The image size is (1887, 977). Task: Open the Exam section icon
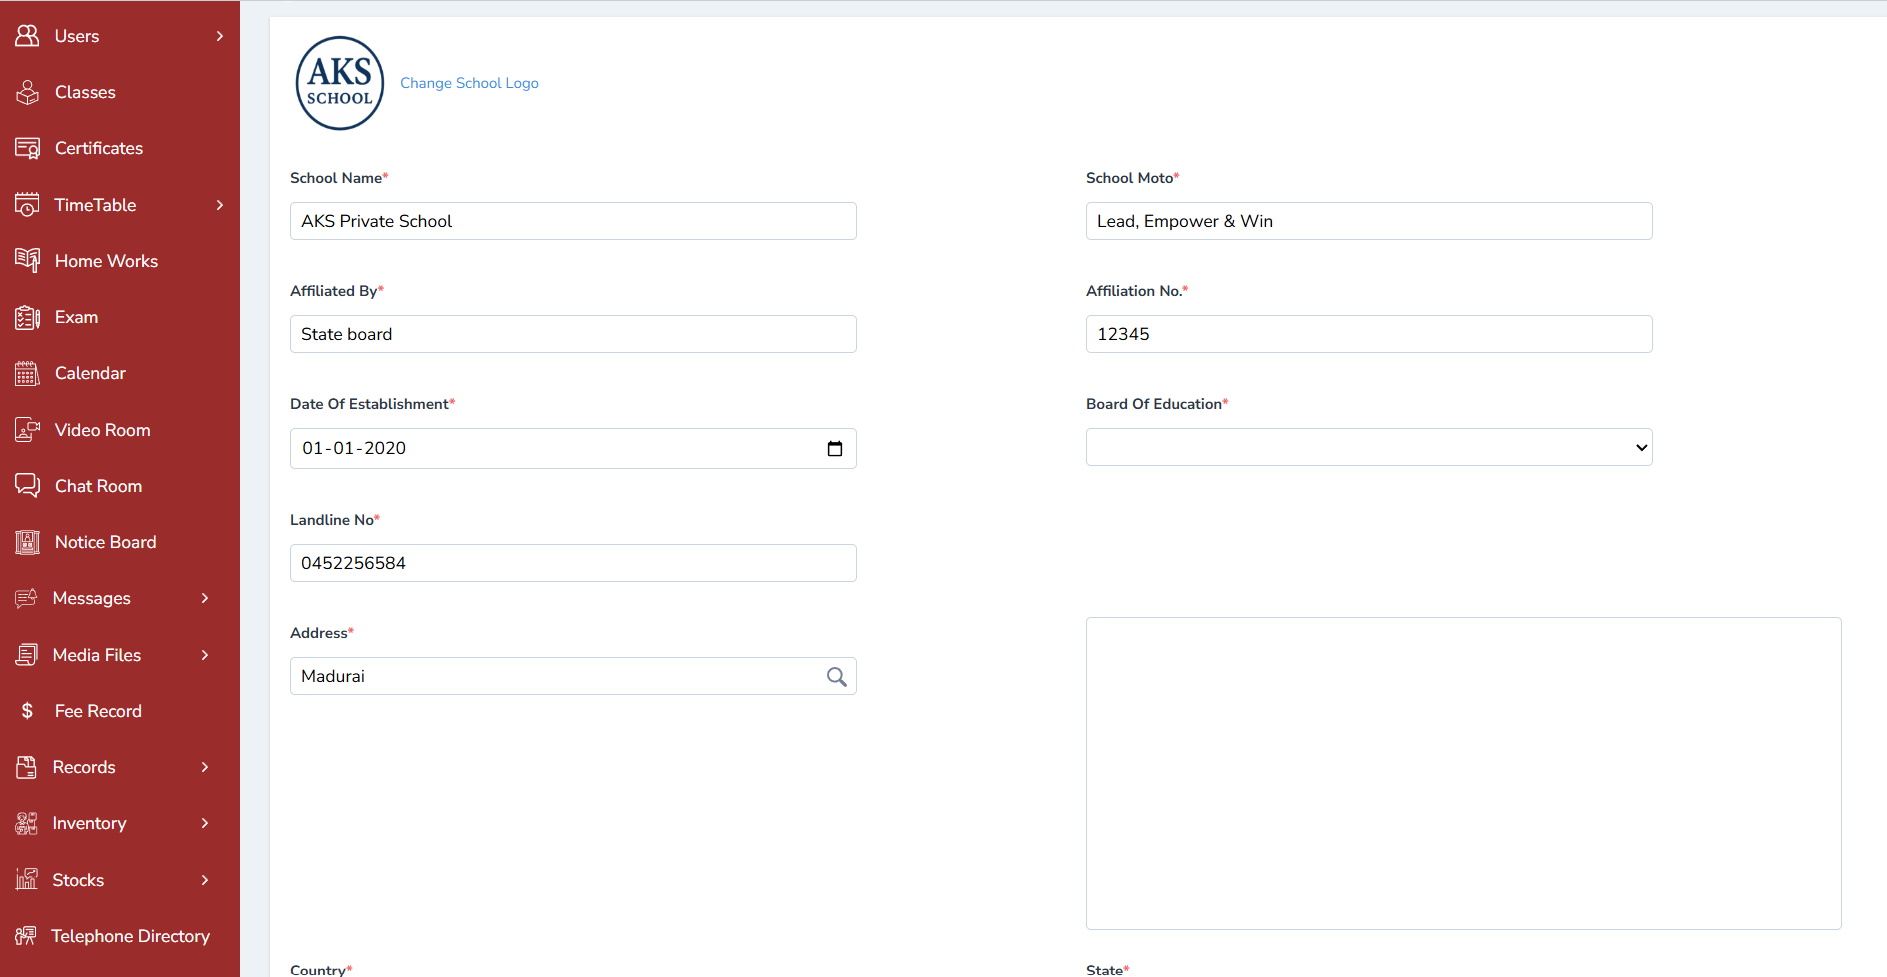point(27,317)
